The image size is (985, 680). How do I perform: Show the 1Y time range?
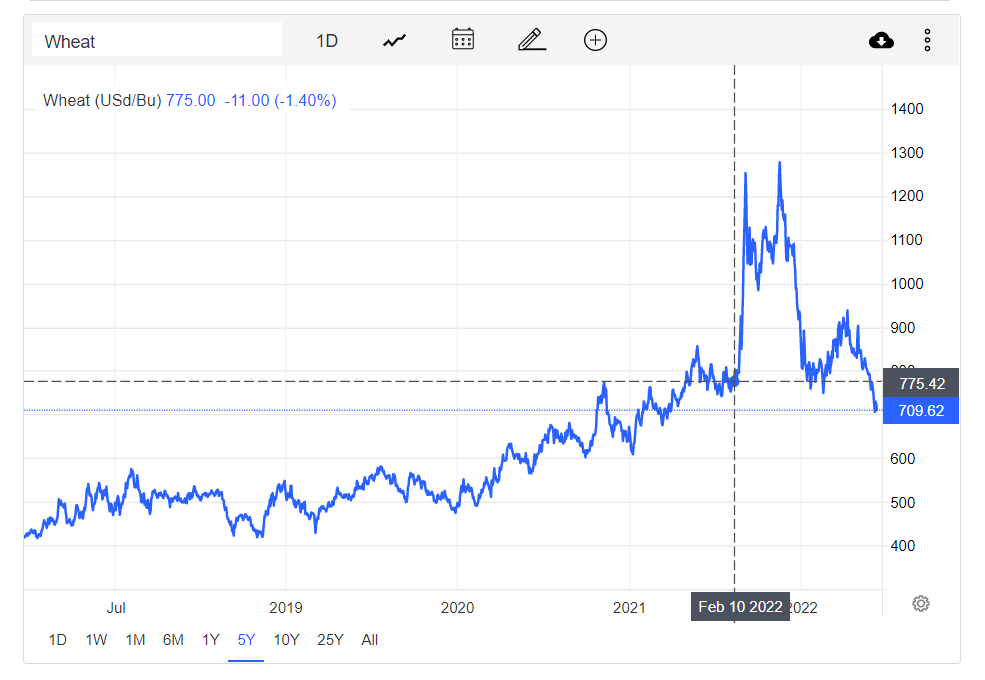[x=210, y=640]
